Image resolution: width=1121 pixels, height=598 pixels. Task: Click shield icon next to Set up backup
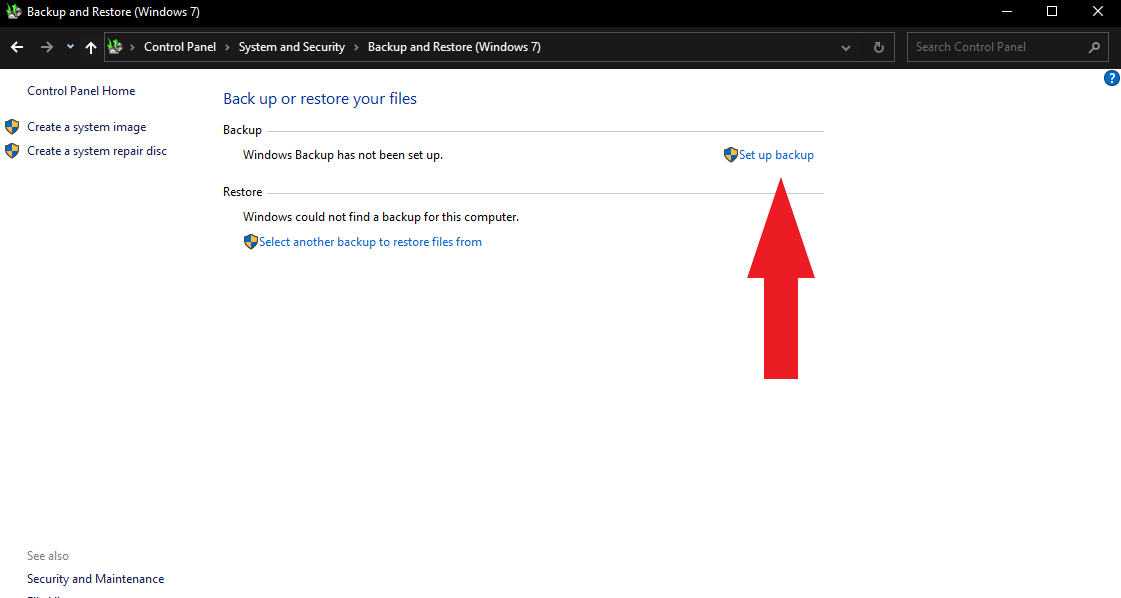click(731, 155)
